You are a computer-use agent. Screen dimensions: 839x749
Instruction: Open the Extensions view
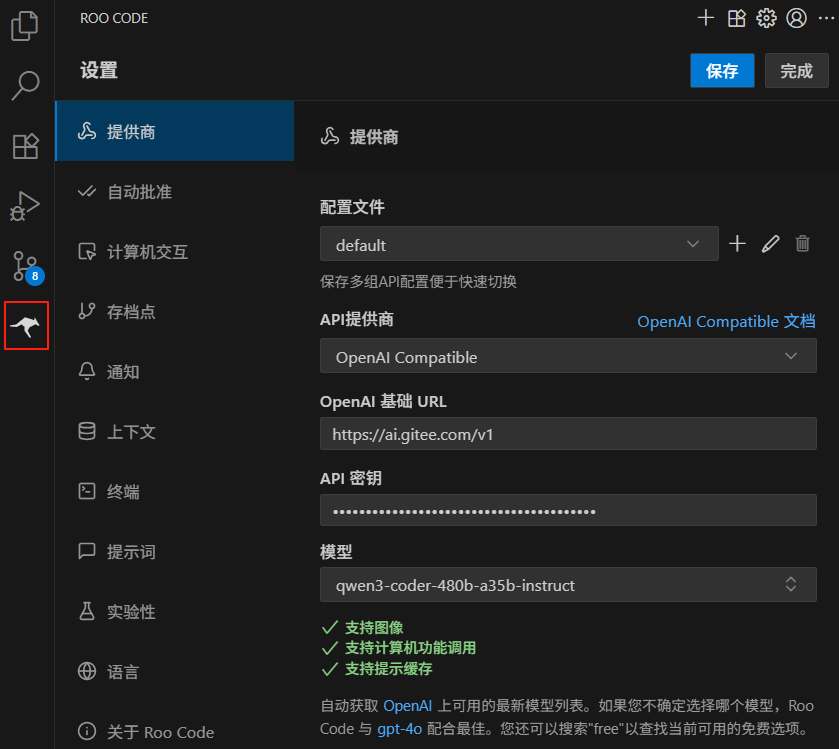[25, 146]
